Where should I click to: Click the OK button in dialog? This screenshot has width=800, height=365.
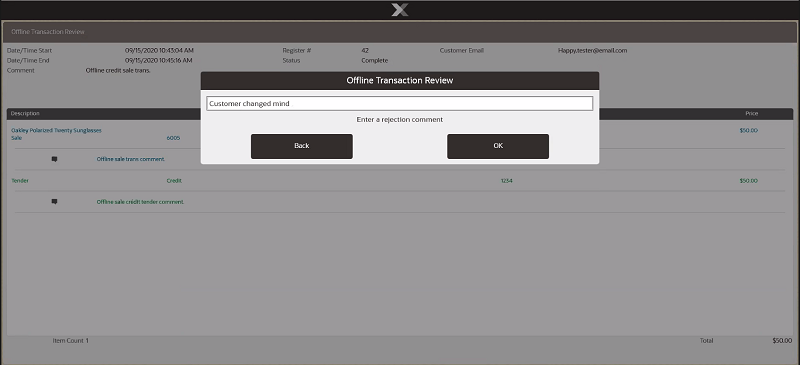click(x=498, y=146)
